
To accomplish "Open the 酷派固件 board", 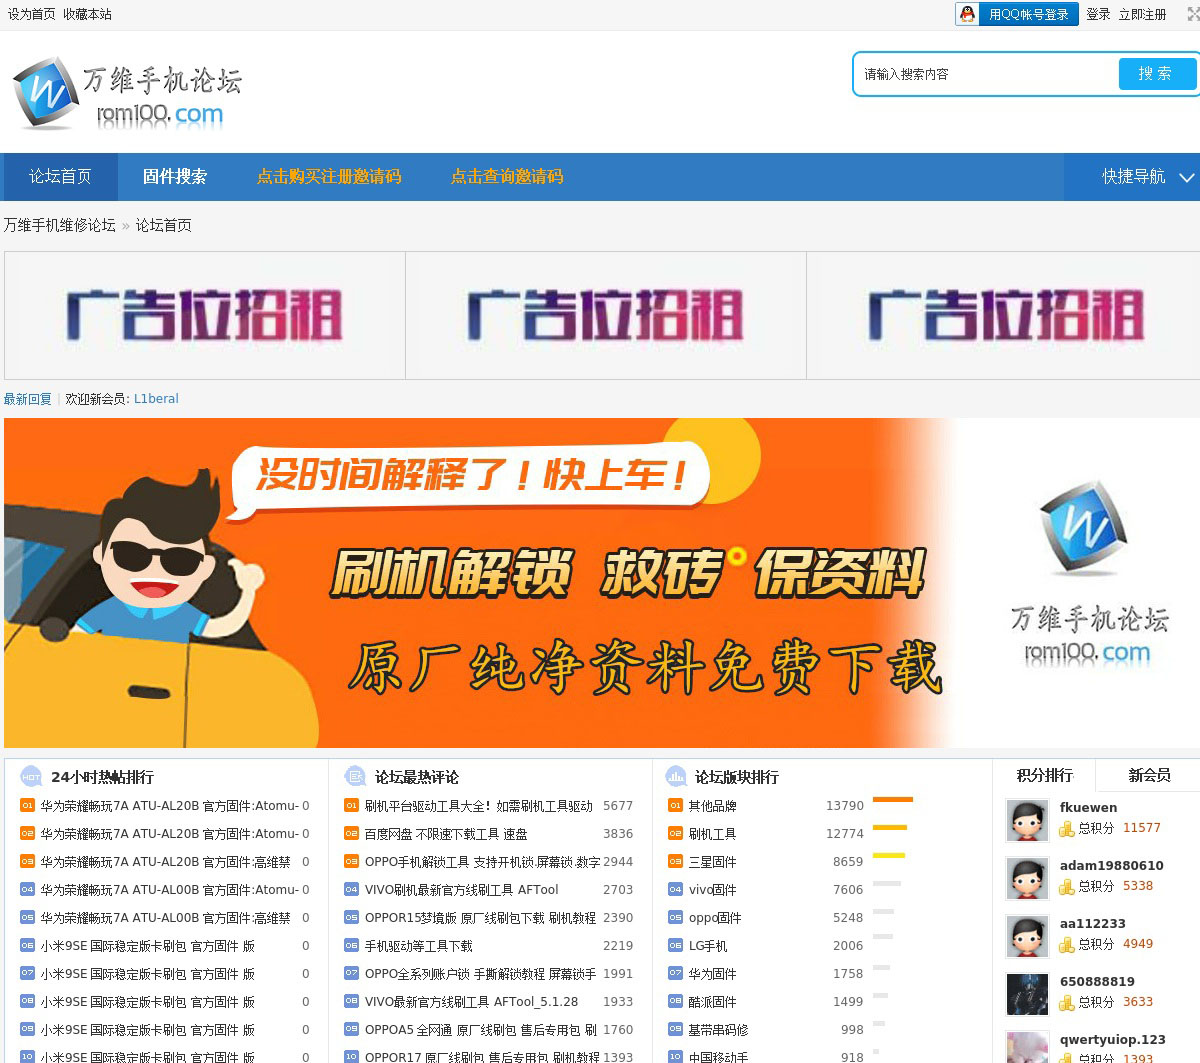I will click(x=712, y=1002).
